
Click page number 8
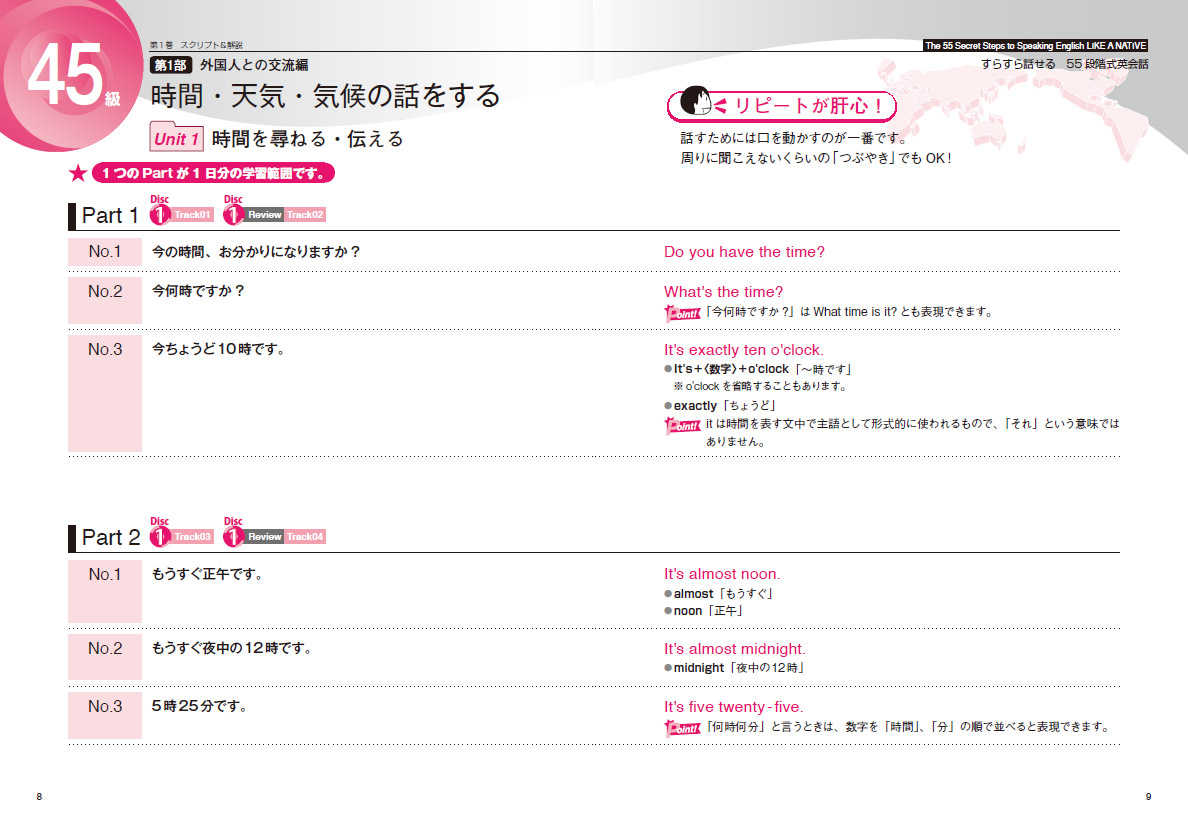[x=39, y=796]
